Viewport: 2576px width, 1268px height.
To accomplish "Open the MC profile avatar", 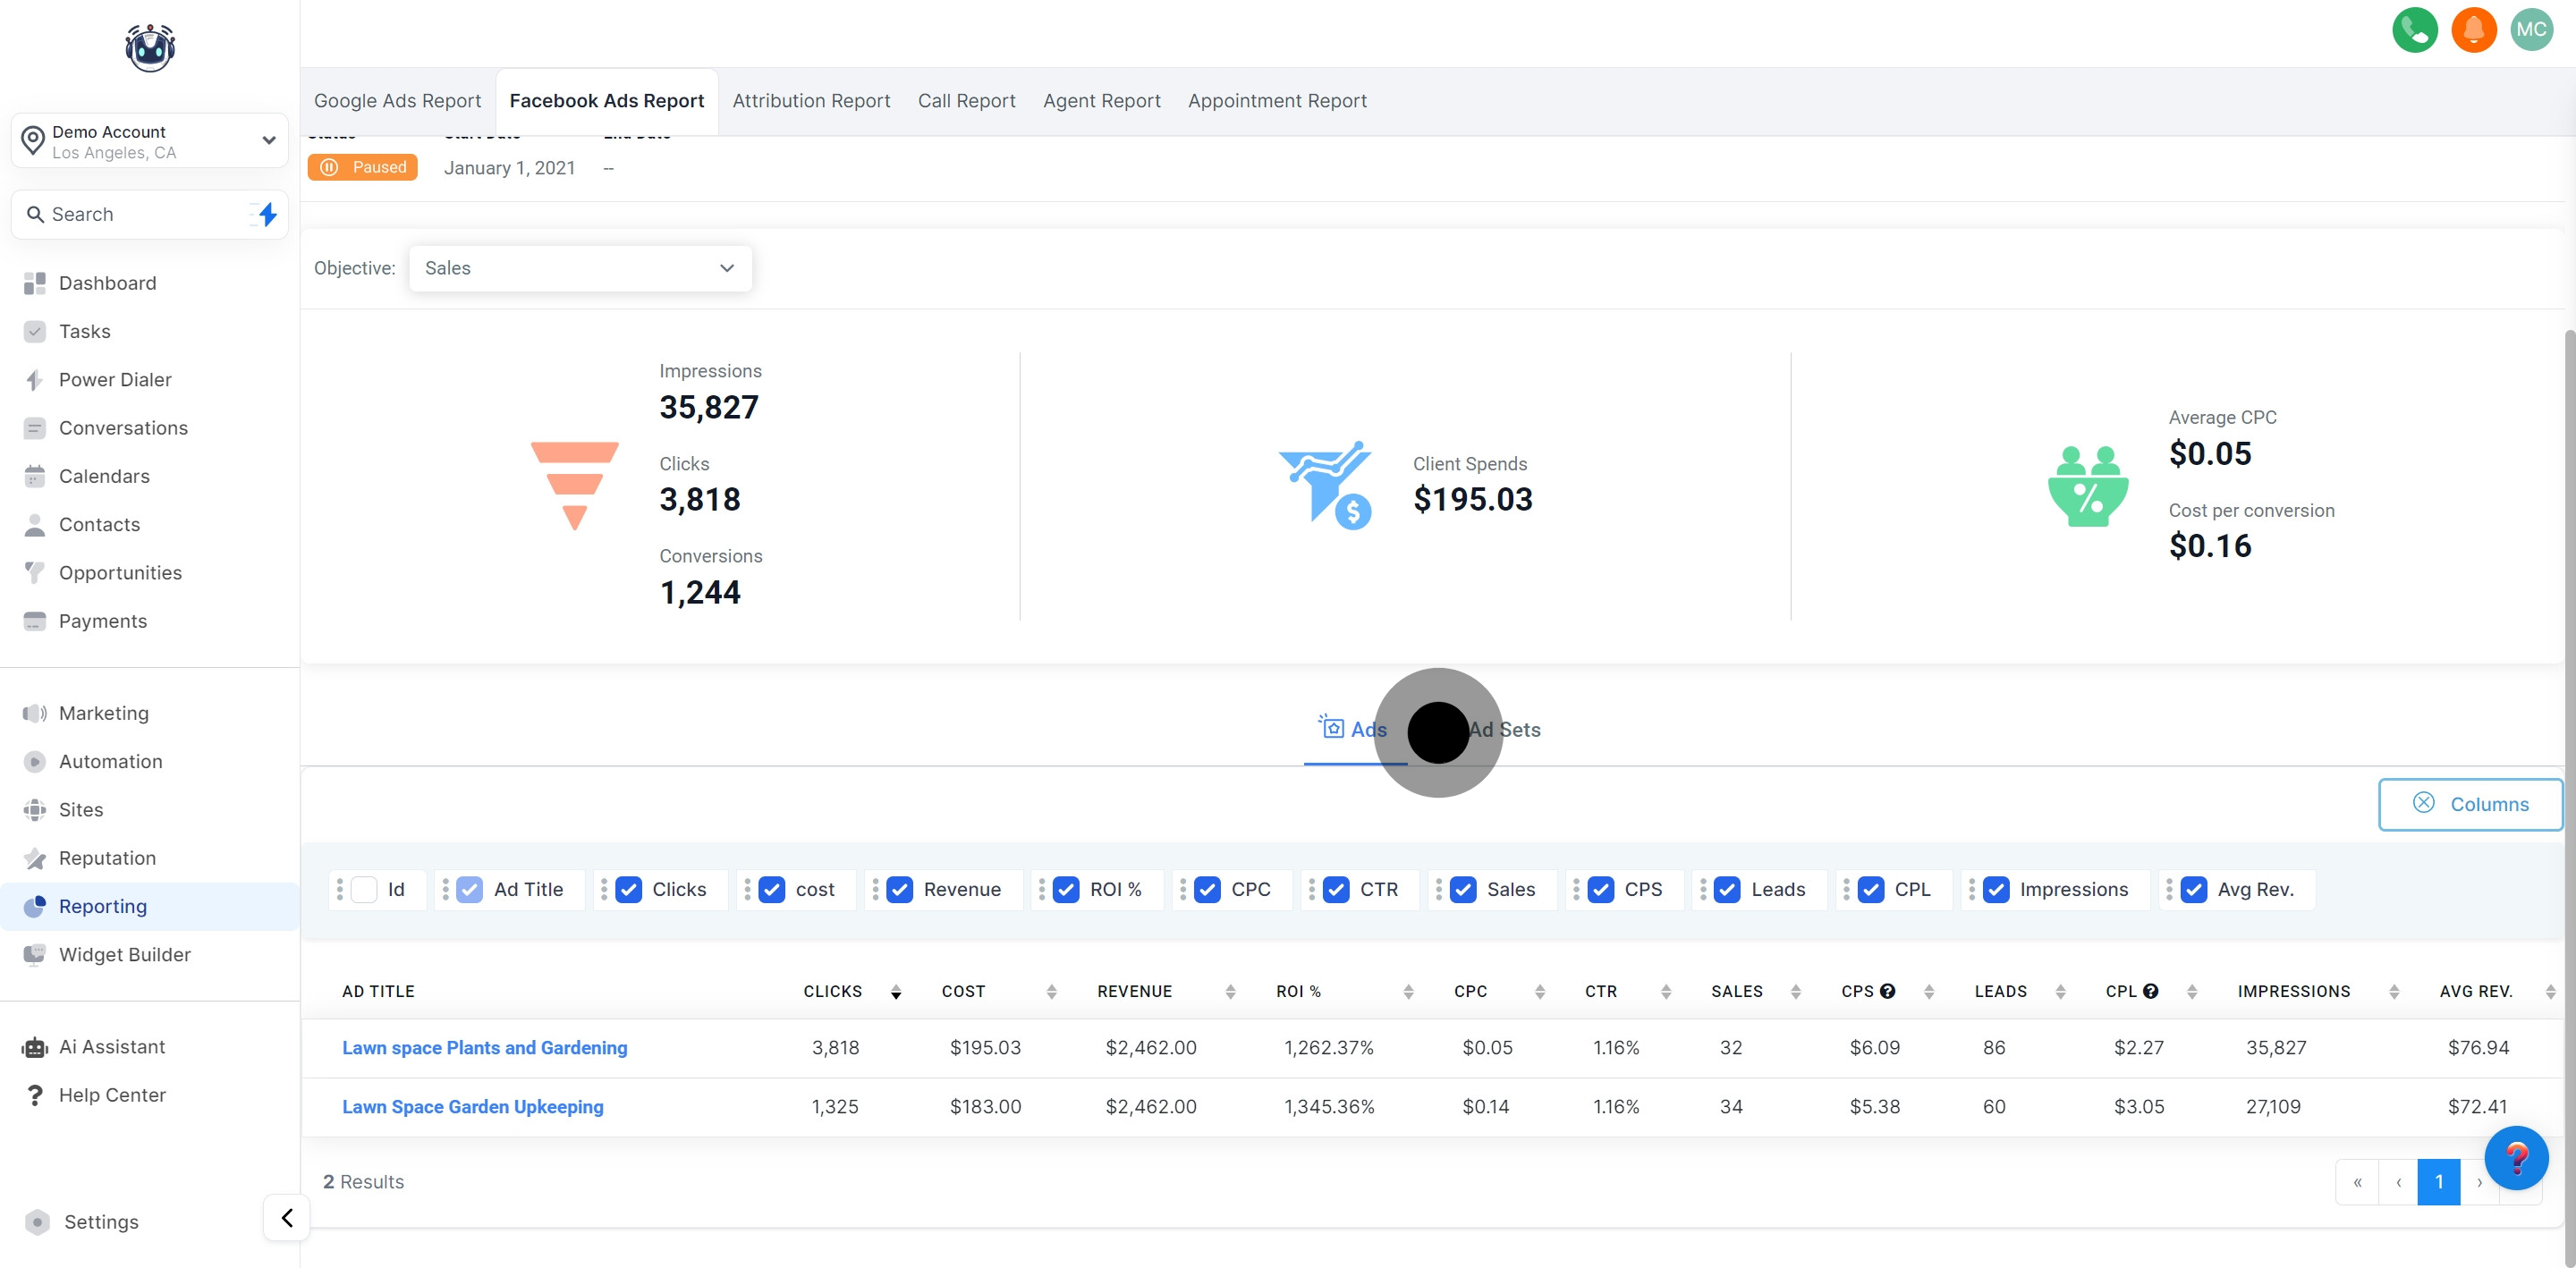I will click(x=2531, y=29).
